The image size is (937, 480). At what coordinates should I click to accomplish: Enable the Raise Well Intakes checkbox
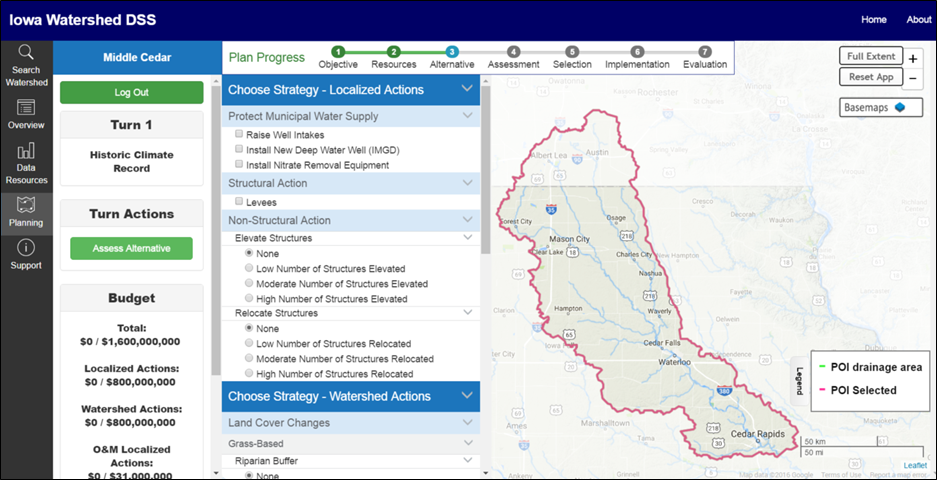pos(239,134)
